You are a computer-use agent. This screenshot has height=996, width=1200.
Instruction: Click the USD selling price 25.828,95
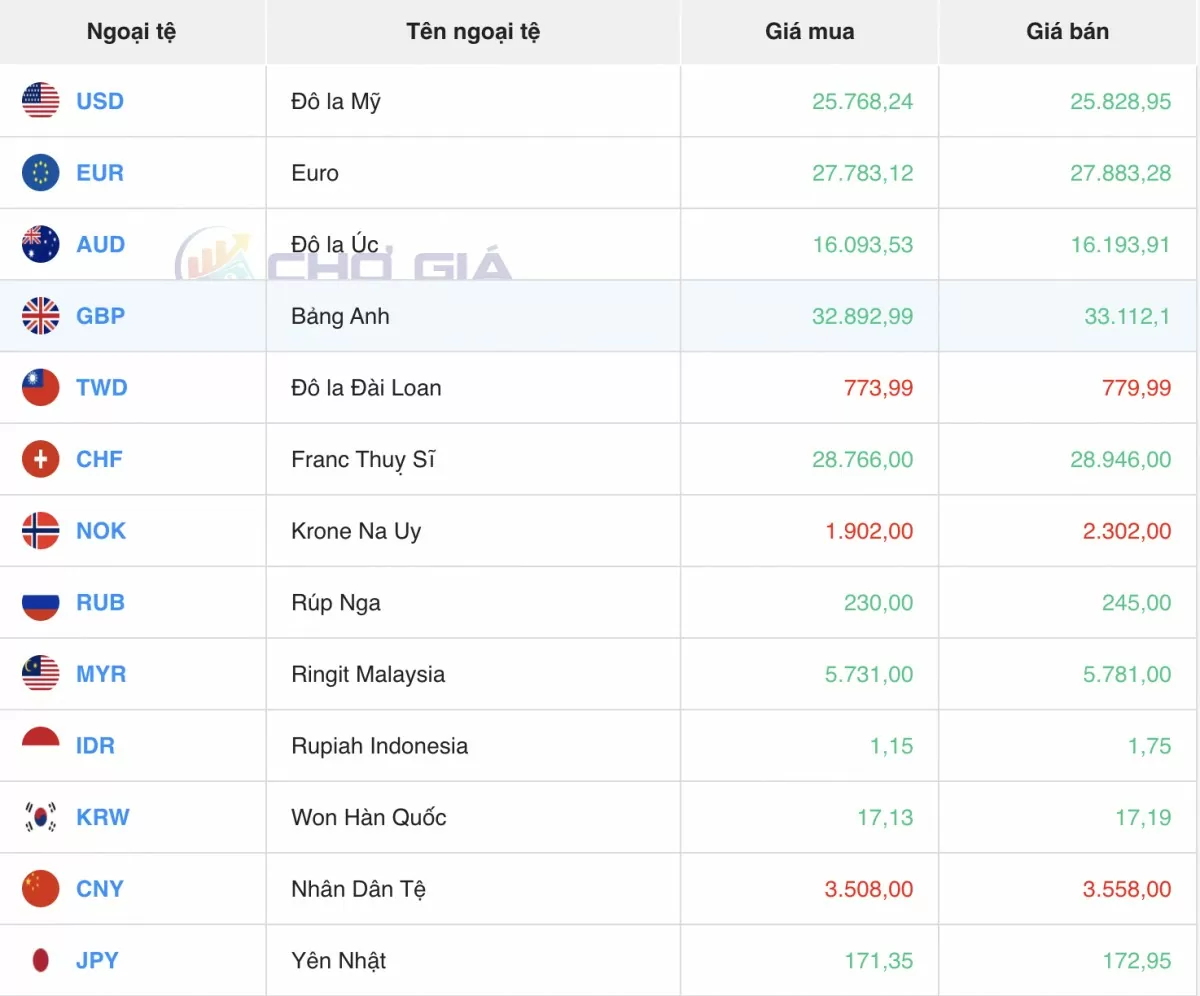coord(1120,101)
